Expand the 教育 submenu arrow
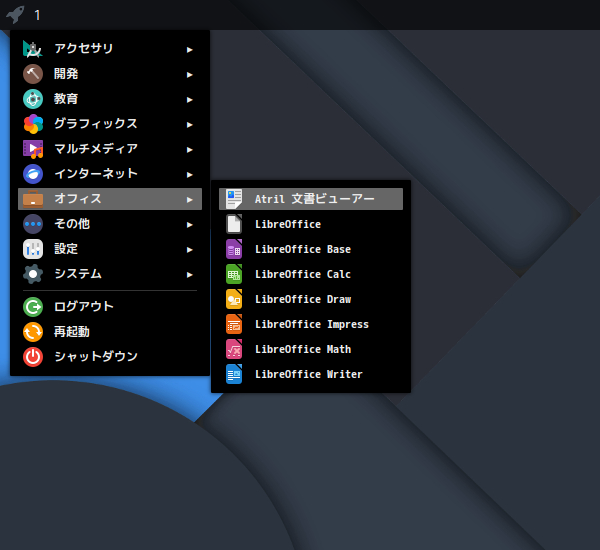The width and height of the screenshot is (600, 550). point(189,100)
